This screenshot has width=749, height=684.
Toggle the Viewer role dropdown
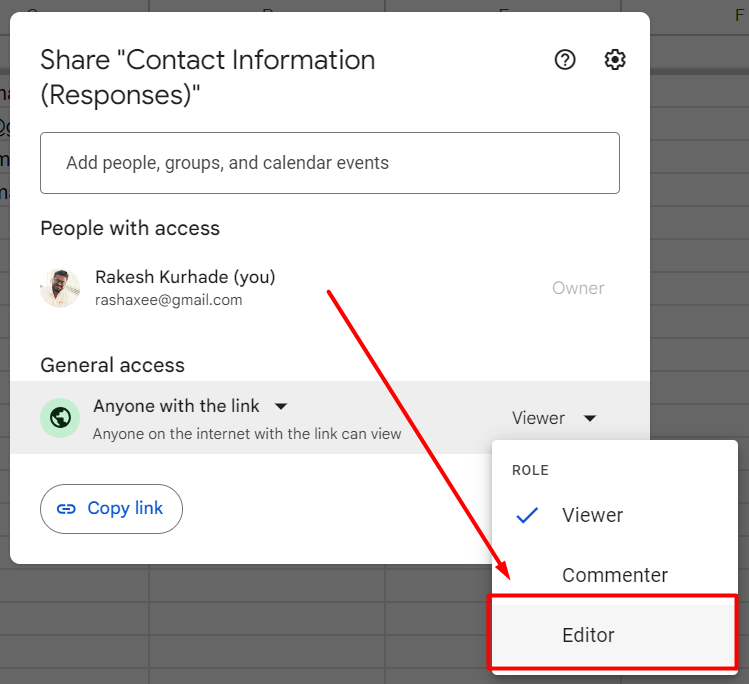click(x=554, y=418)
